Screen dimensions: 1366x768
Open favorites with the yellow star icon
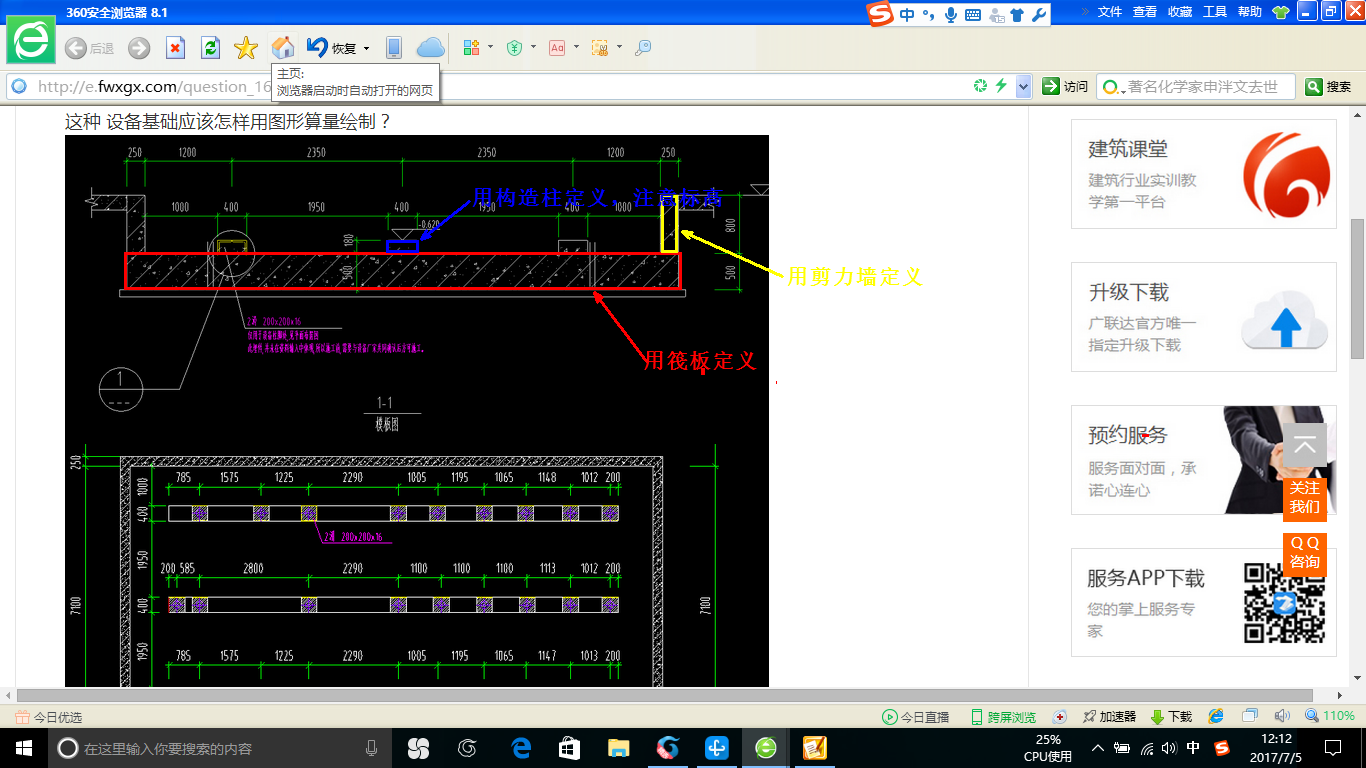(x=246, y=48)
